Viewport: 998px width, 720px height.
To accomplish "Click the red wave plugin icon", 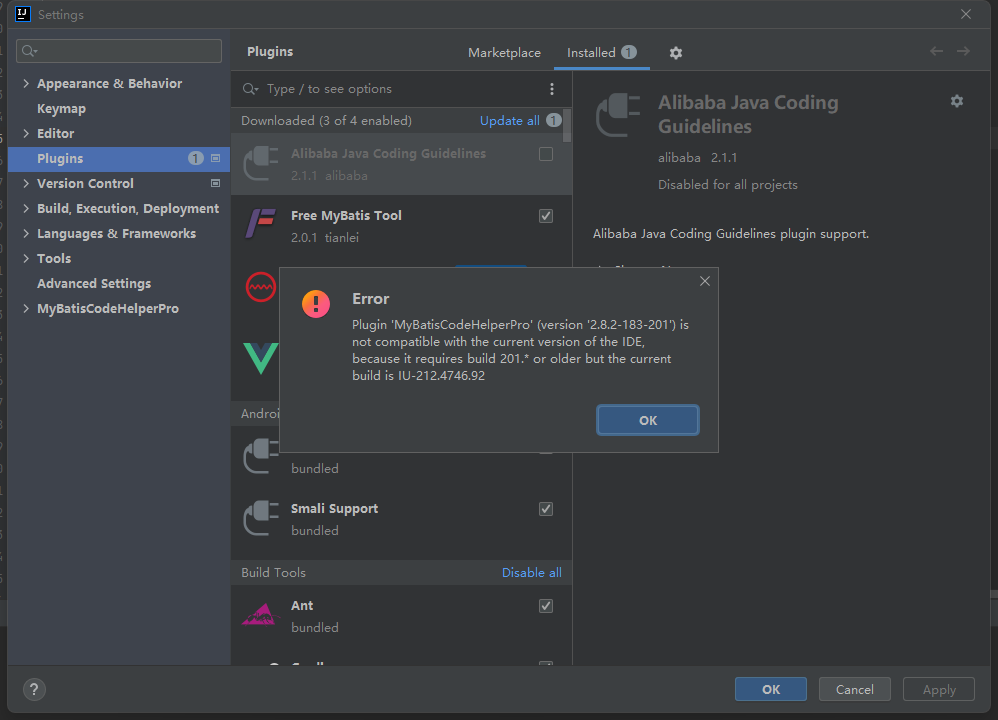I will (x=261, y=287).
